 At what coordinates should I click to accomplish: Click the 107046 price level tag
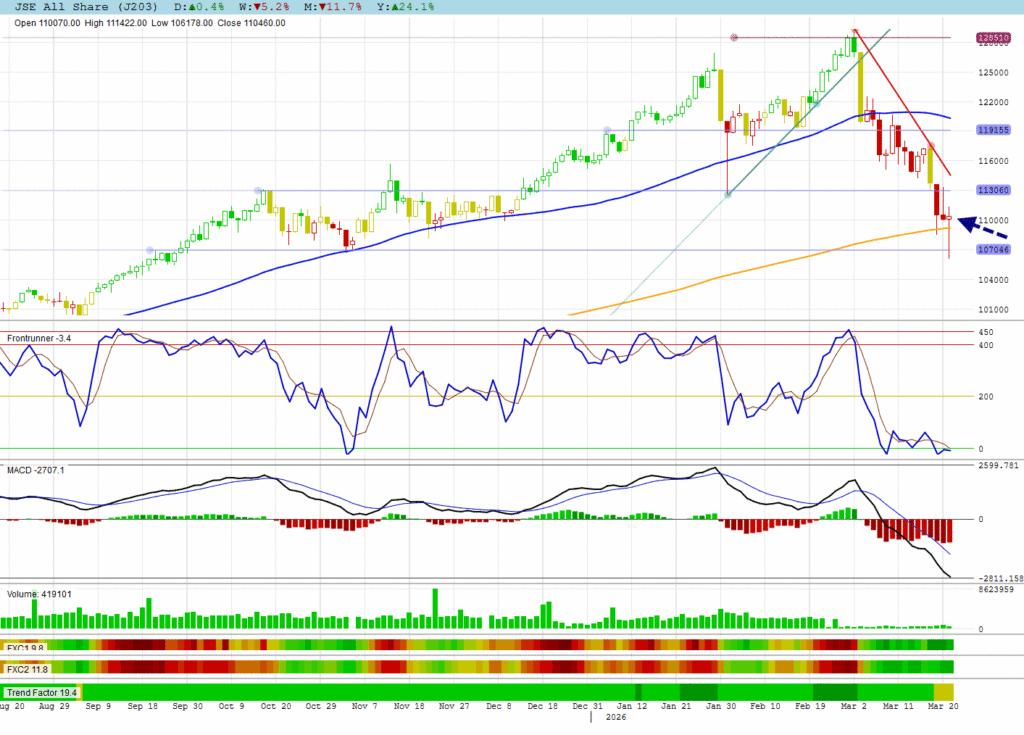[x=991, y=250]
